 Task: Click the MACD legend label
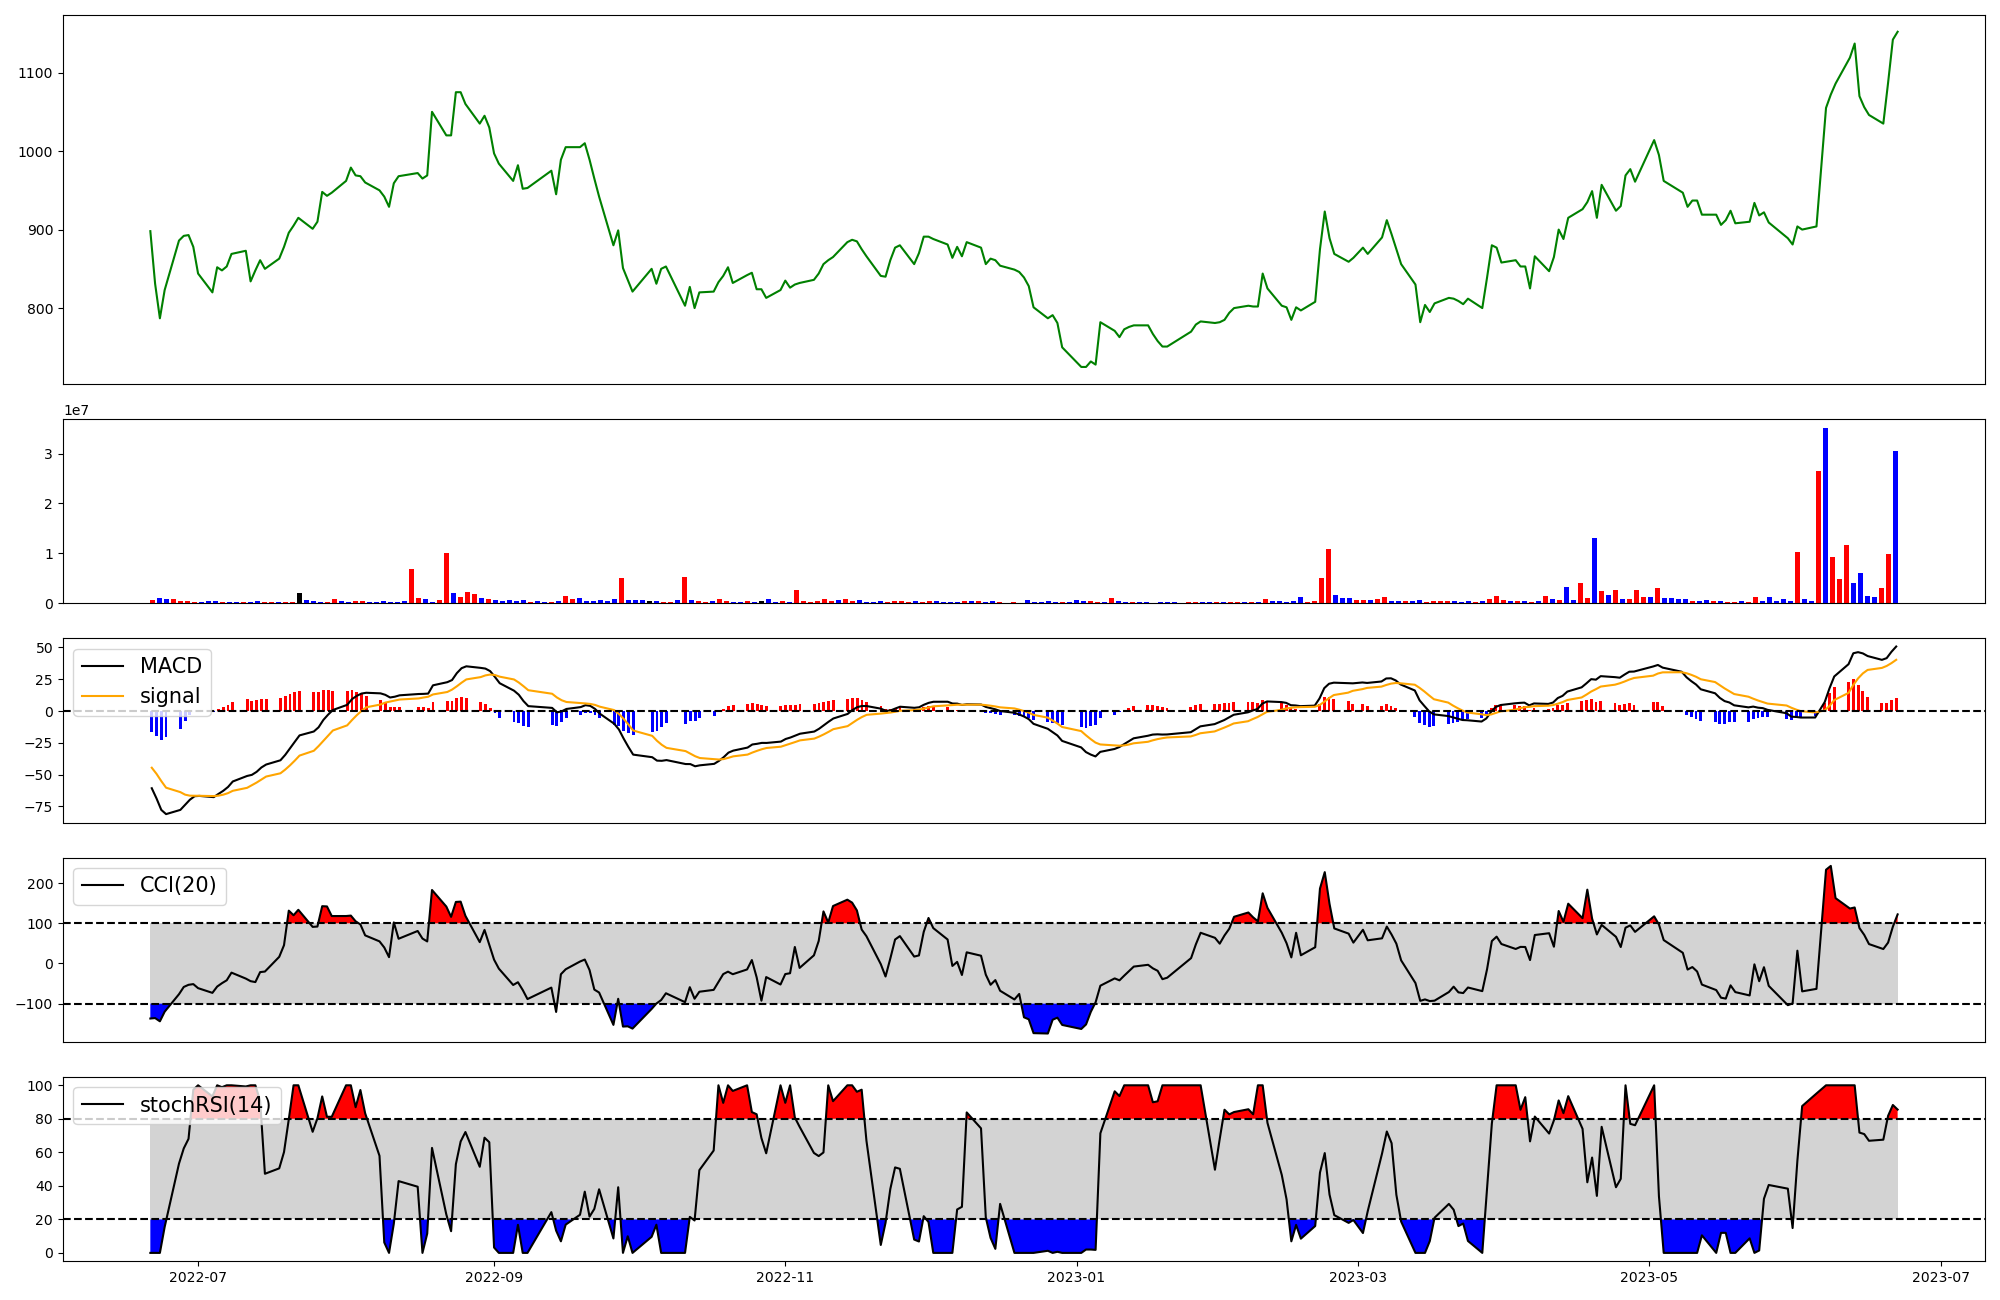[170, 666]
